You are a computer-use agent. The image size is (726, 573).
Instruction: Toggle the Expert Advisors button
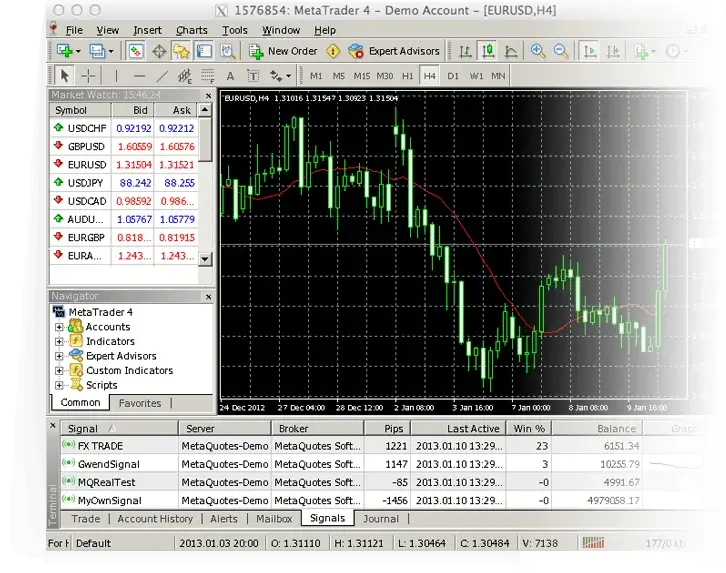(x=394, y=51)
